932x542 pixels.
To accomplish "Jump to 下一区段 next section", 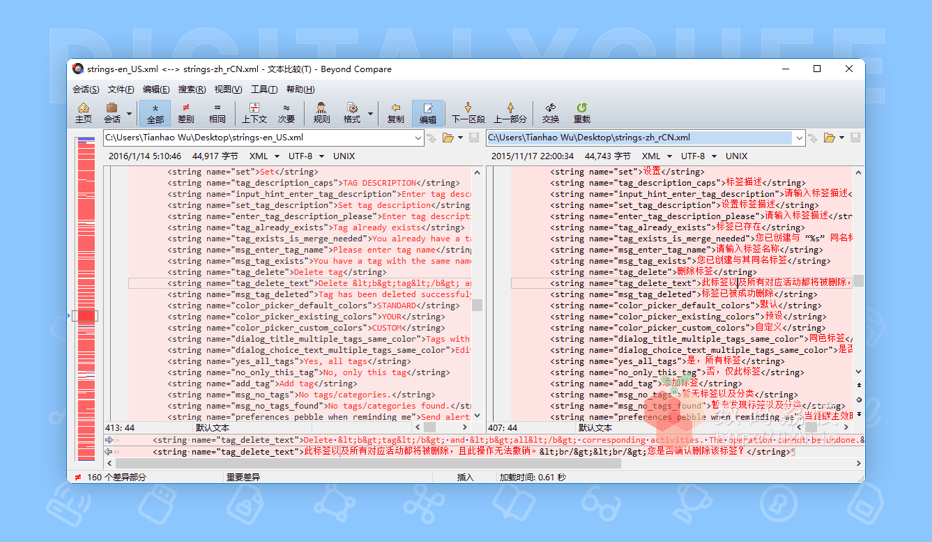I will 468,112.
